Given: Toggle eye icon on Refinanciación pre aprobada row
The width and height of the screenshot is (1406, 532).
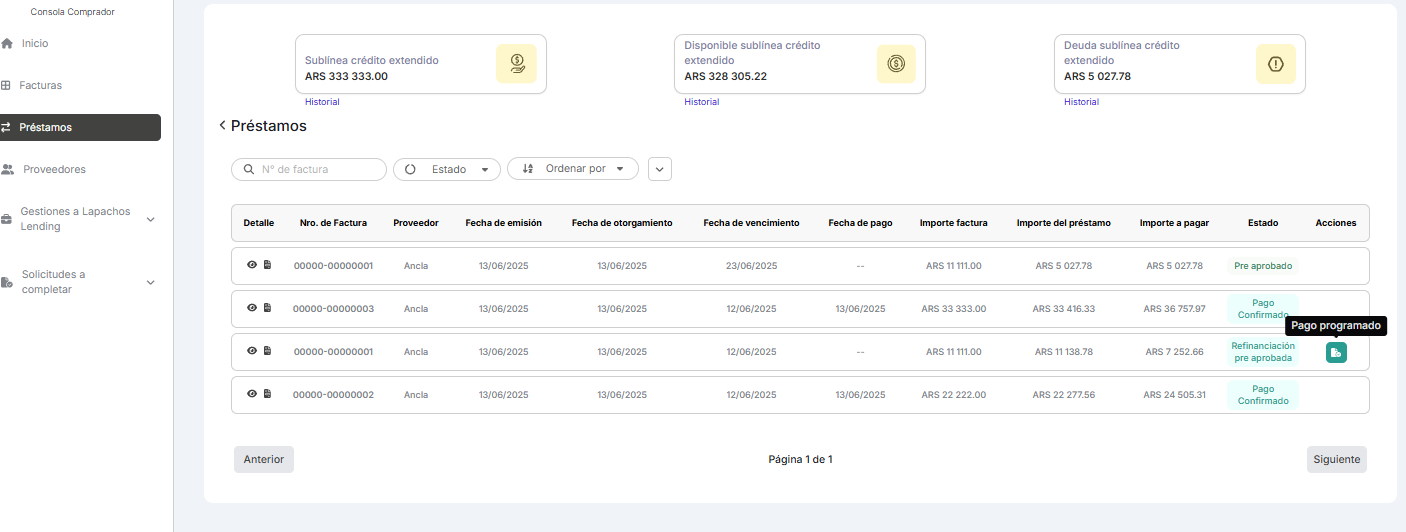Looking at the screenshot, I should click(x=252, y=351).
